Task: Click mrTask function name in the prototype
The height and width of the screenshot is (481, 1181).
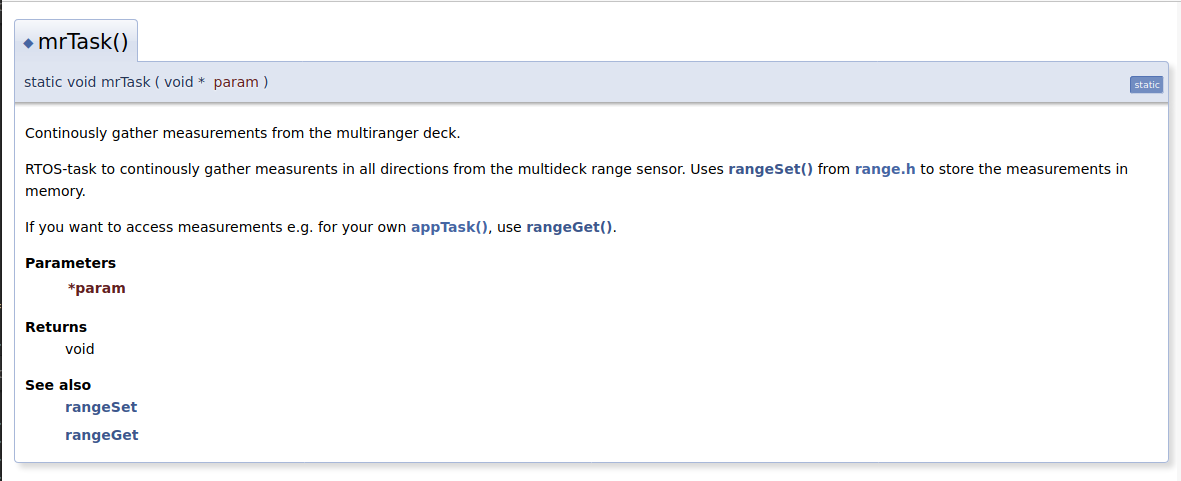Action: pos(125,82)
